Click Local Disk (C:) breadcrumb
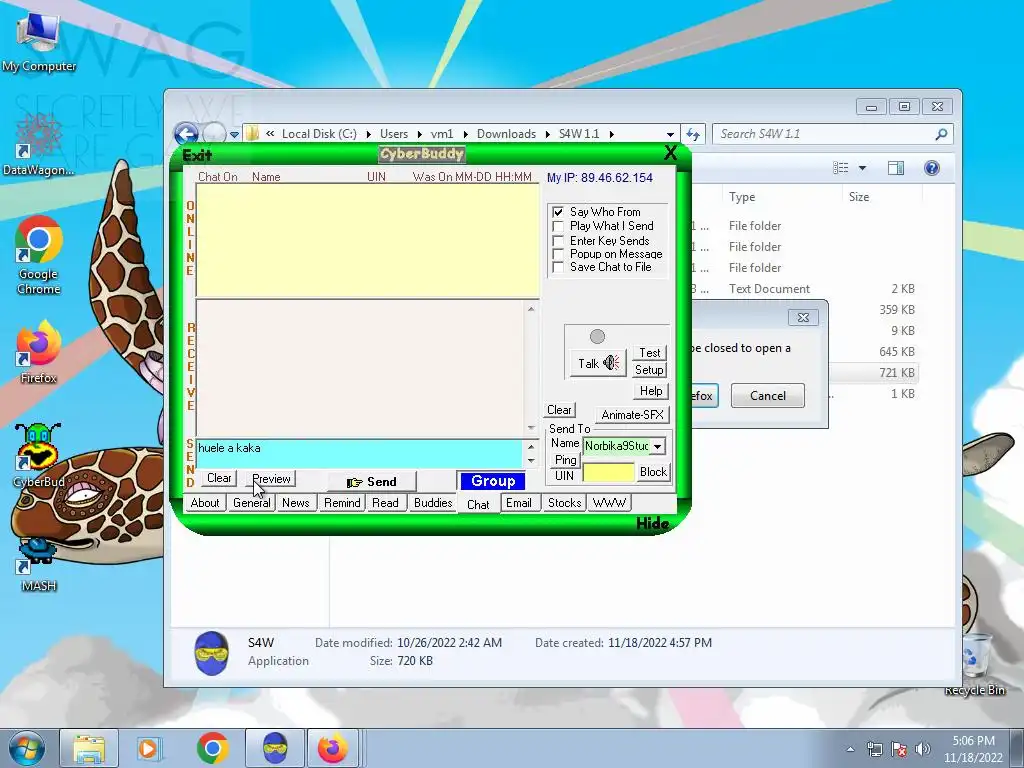This screenshot has height=768, width=1024. point(319,134)
